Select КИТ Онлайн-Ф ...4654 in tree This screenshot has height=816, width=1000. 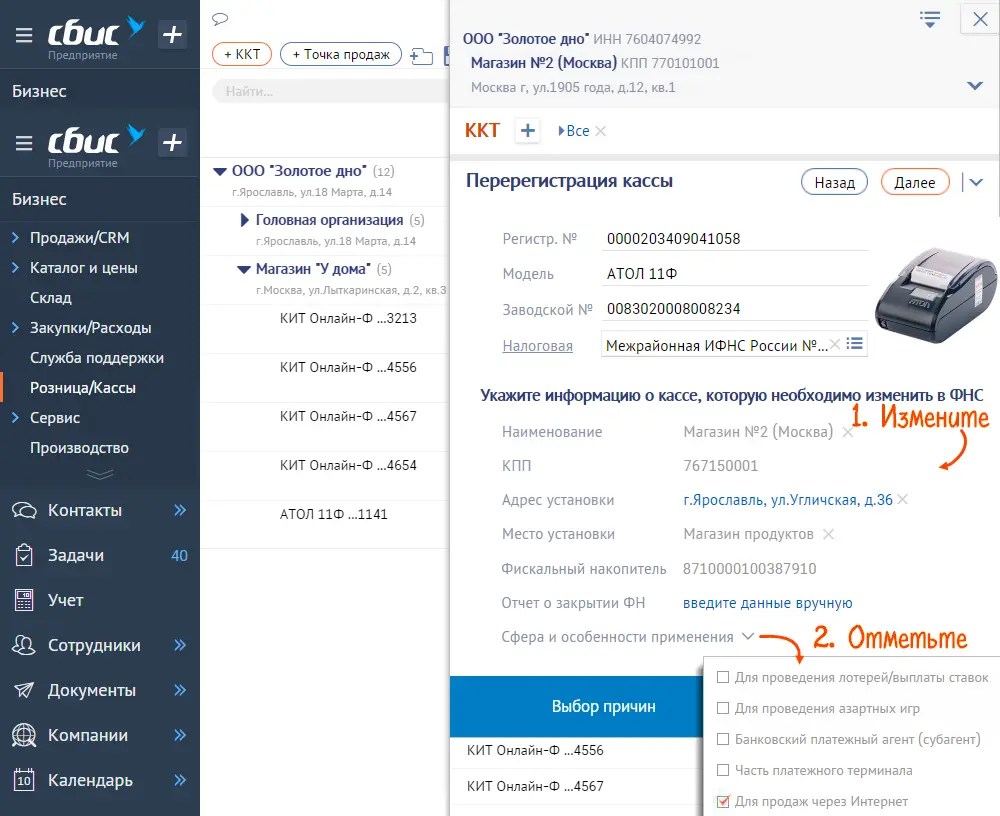pyautogui.click(x=348, y=465)
